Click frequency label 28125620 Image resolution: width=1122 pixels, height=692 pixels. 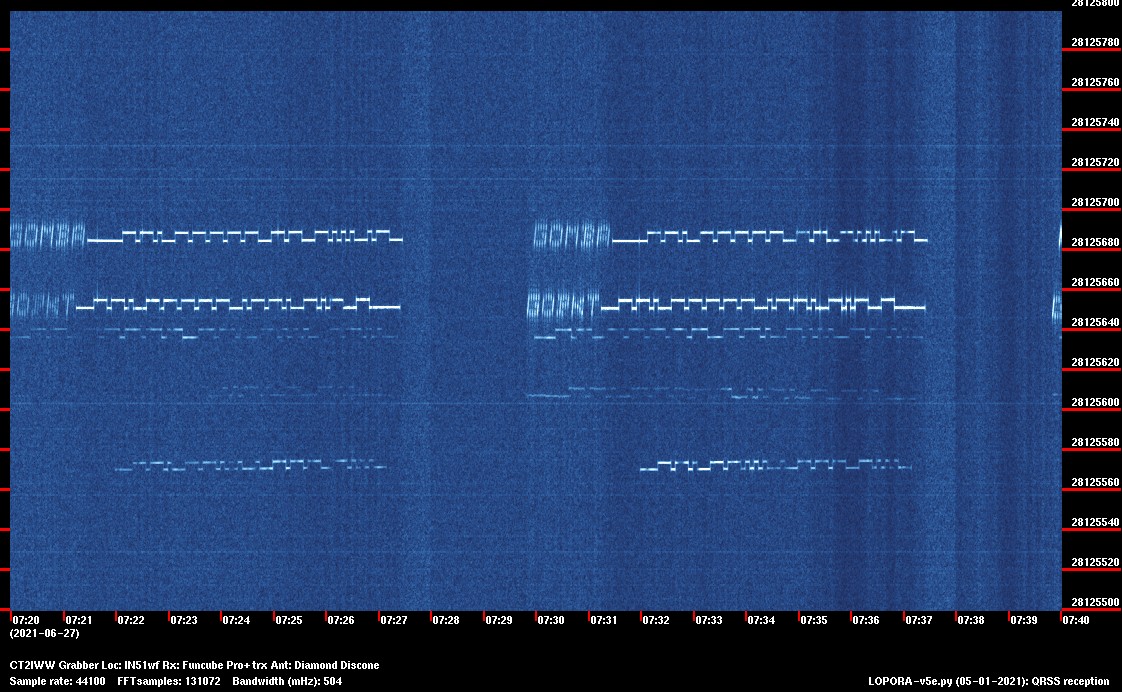click(x=1095, y=364)
